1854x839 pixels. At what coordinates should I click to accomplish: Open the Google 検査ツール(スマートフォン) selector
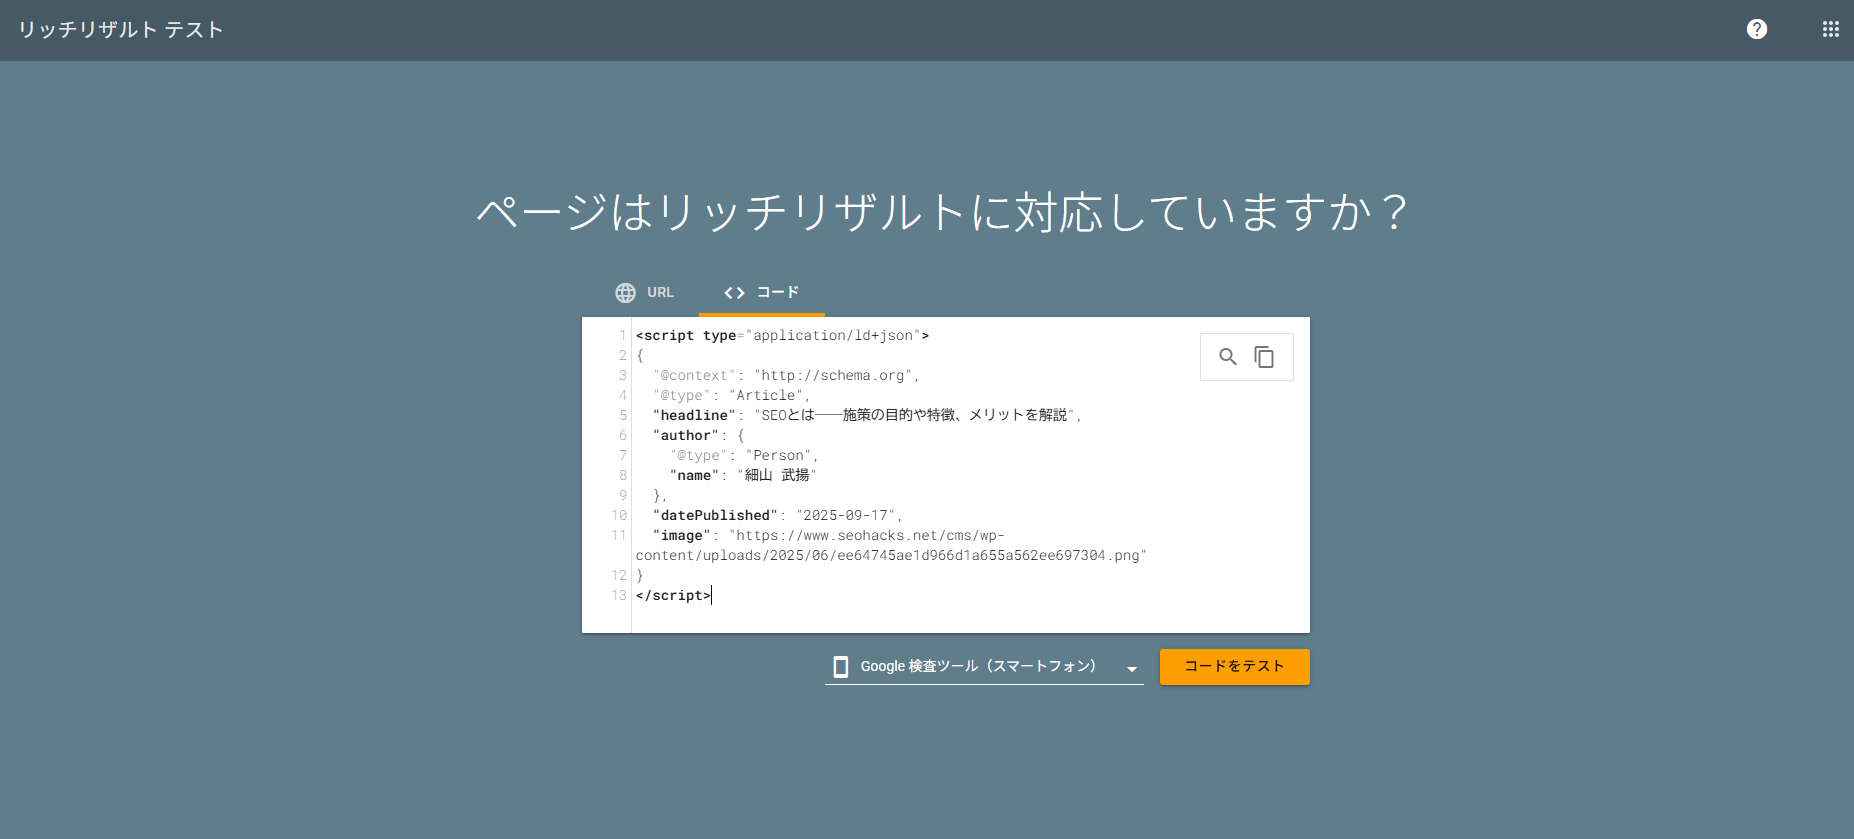coord(984,666)
